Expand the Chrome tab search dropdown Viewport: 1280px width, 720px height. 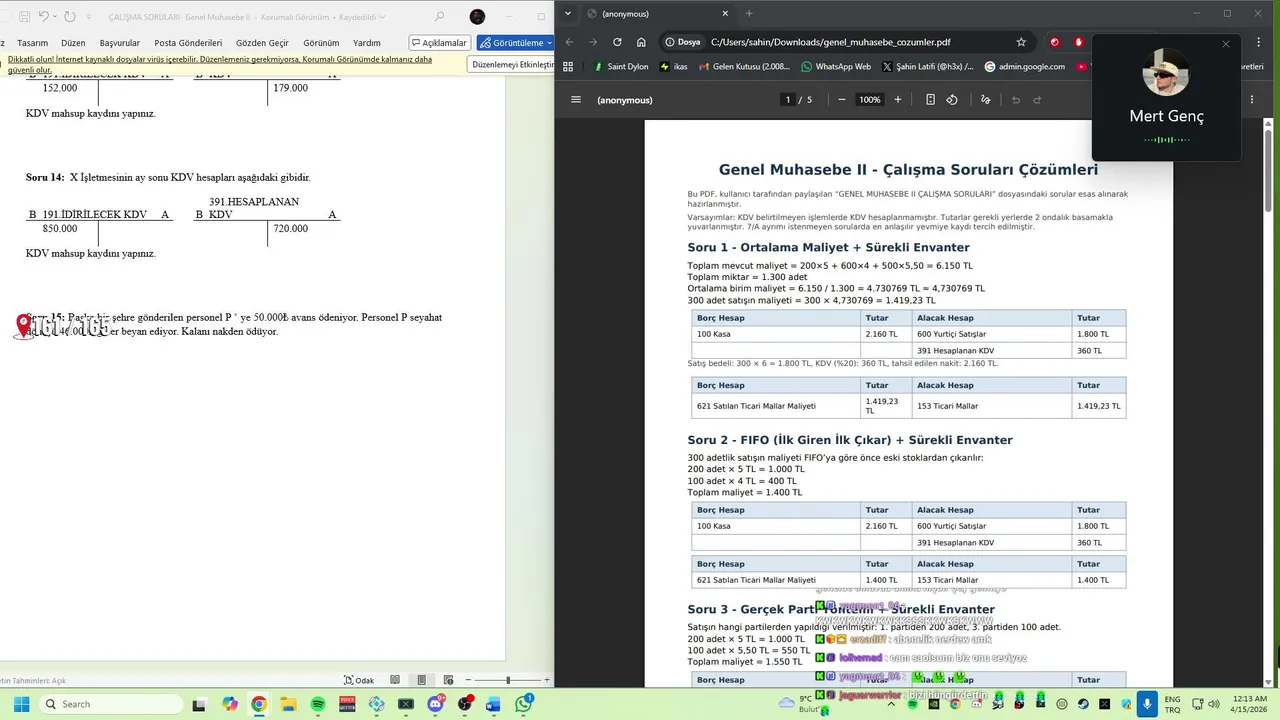[568, 14]
